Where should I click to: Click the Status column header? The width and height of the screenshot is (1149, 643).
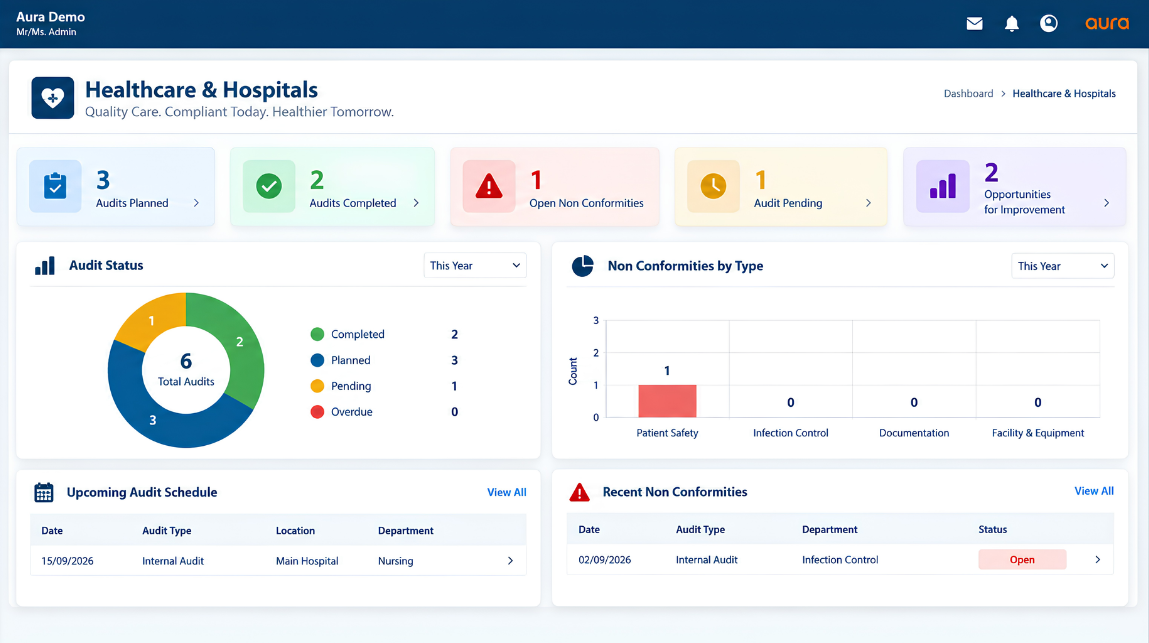pyautogui.click(x=992, y=529)
